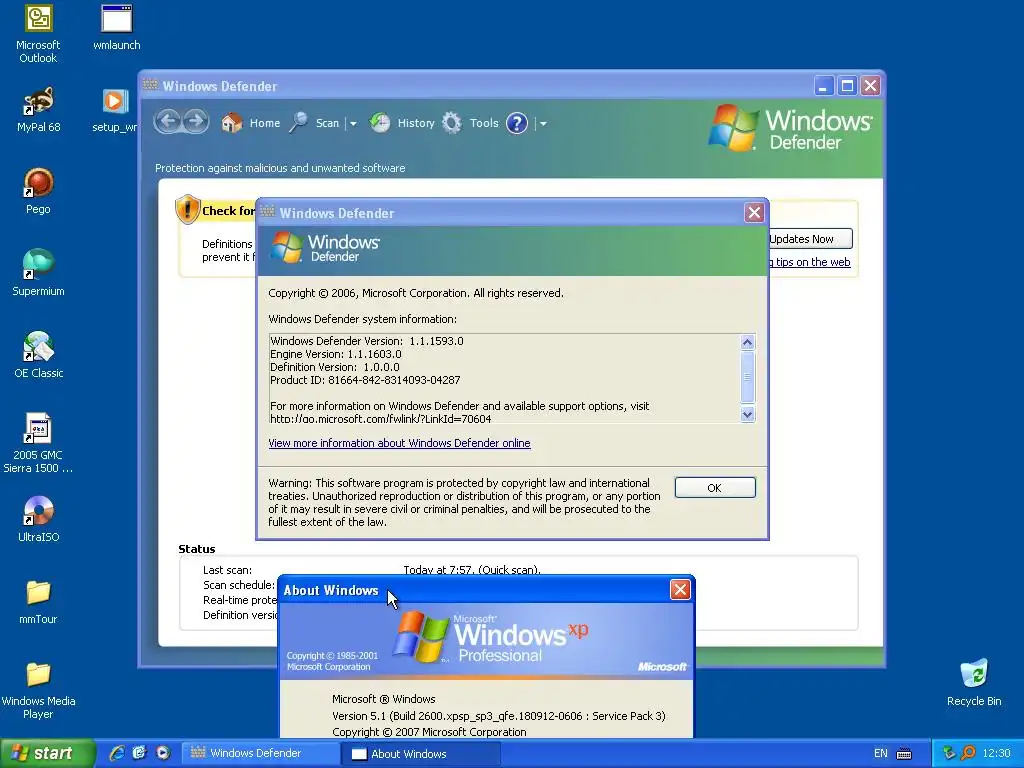Click the second Quick Launch email icon

coord(140,753)
